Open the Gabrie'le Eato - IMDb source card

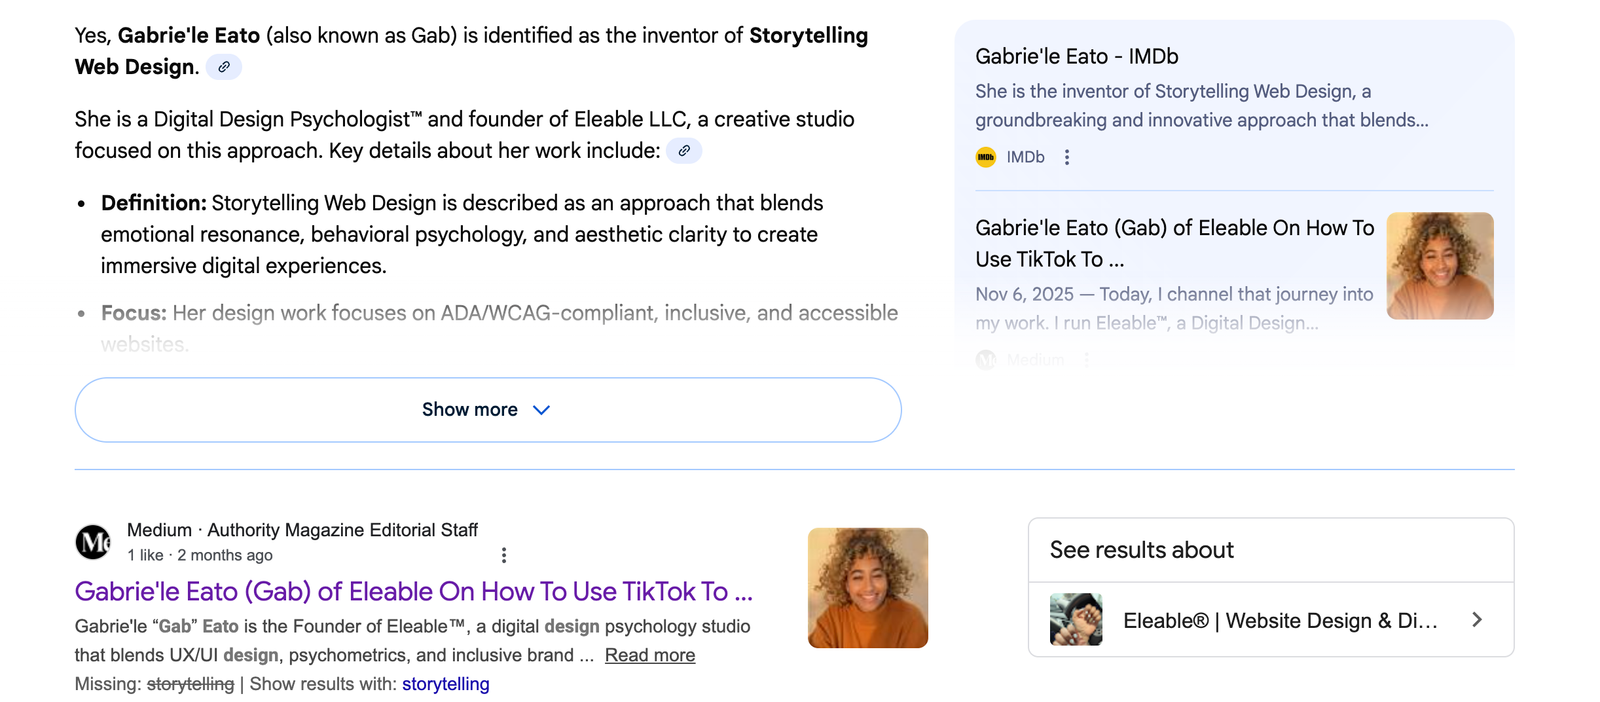point(1077,57)
